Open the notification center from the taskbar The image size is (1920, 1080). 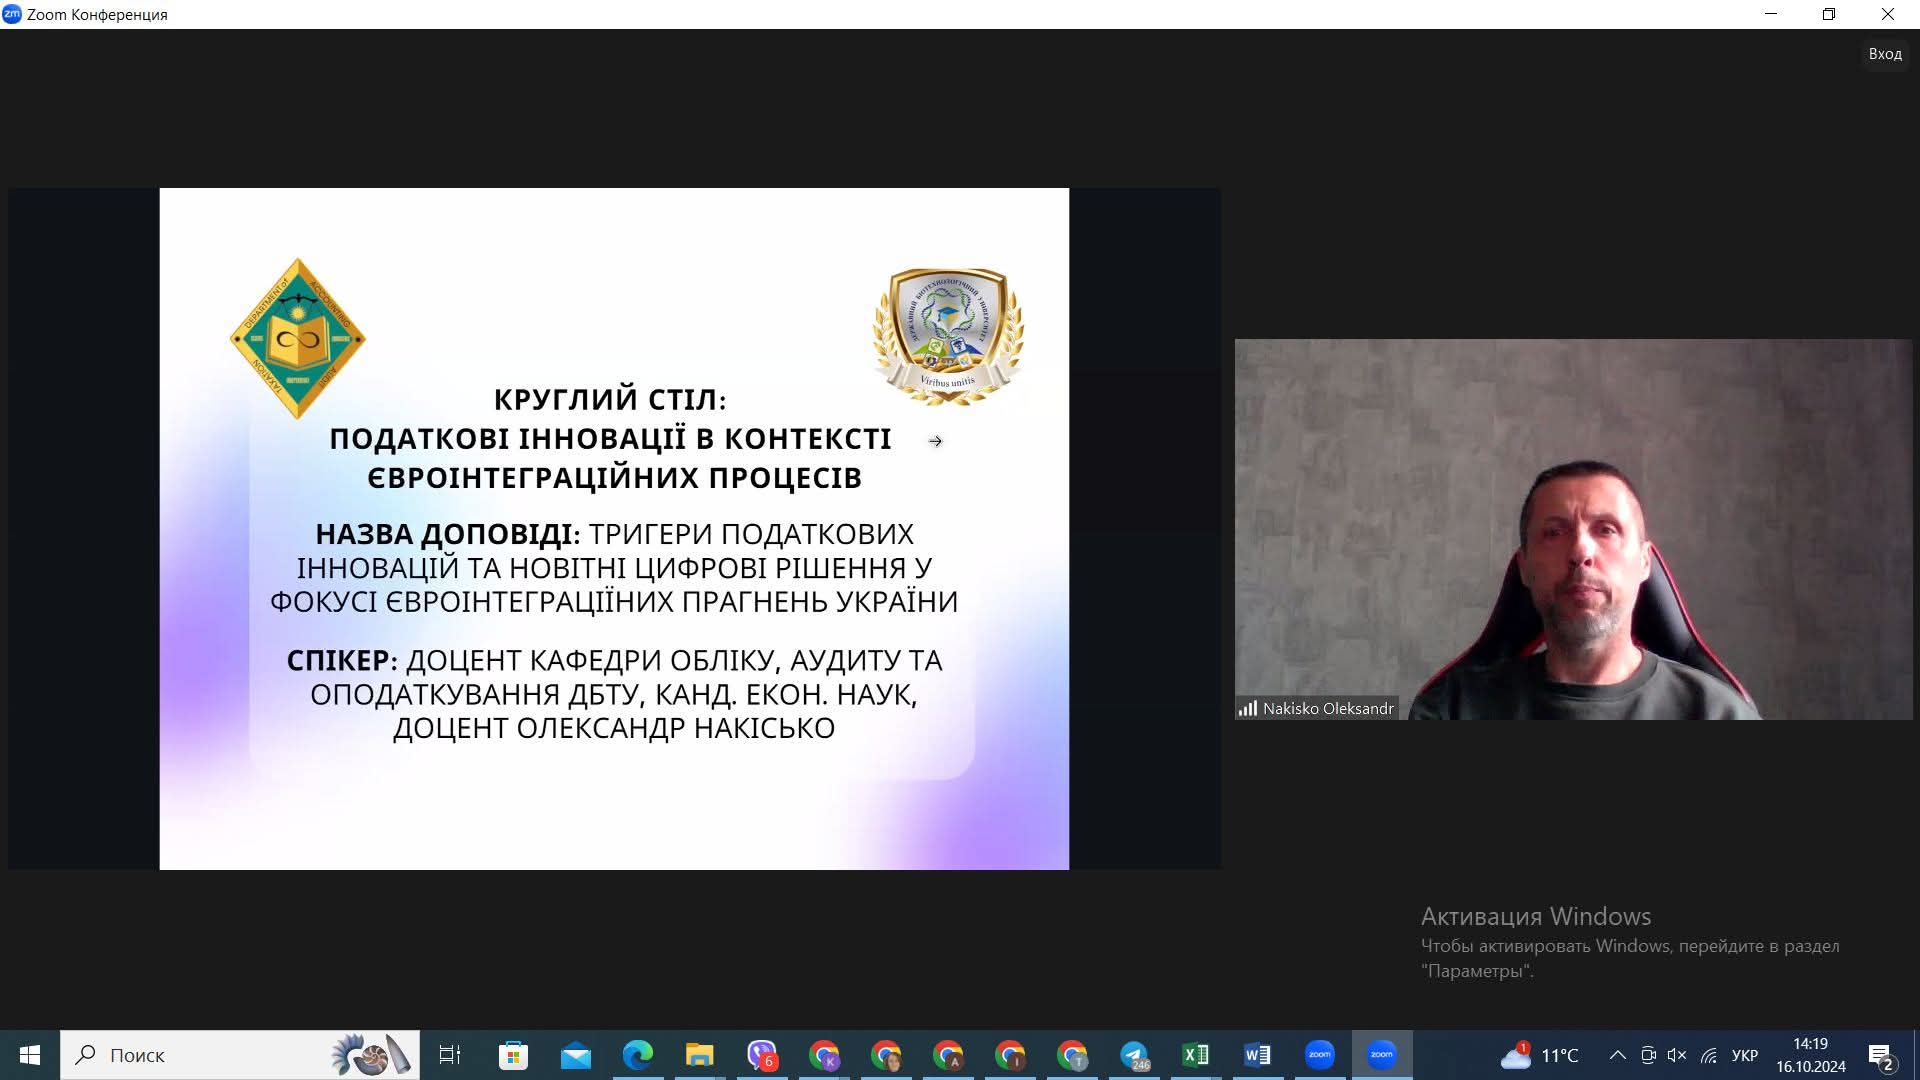point(1880,1056)
